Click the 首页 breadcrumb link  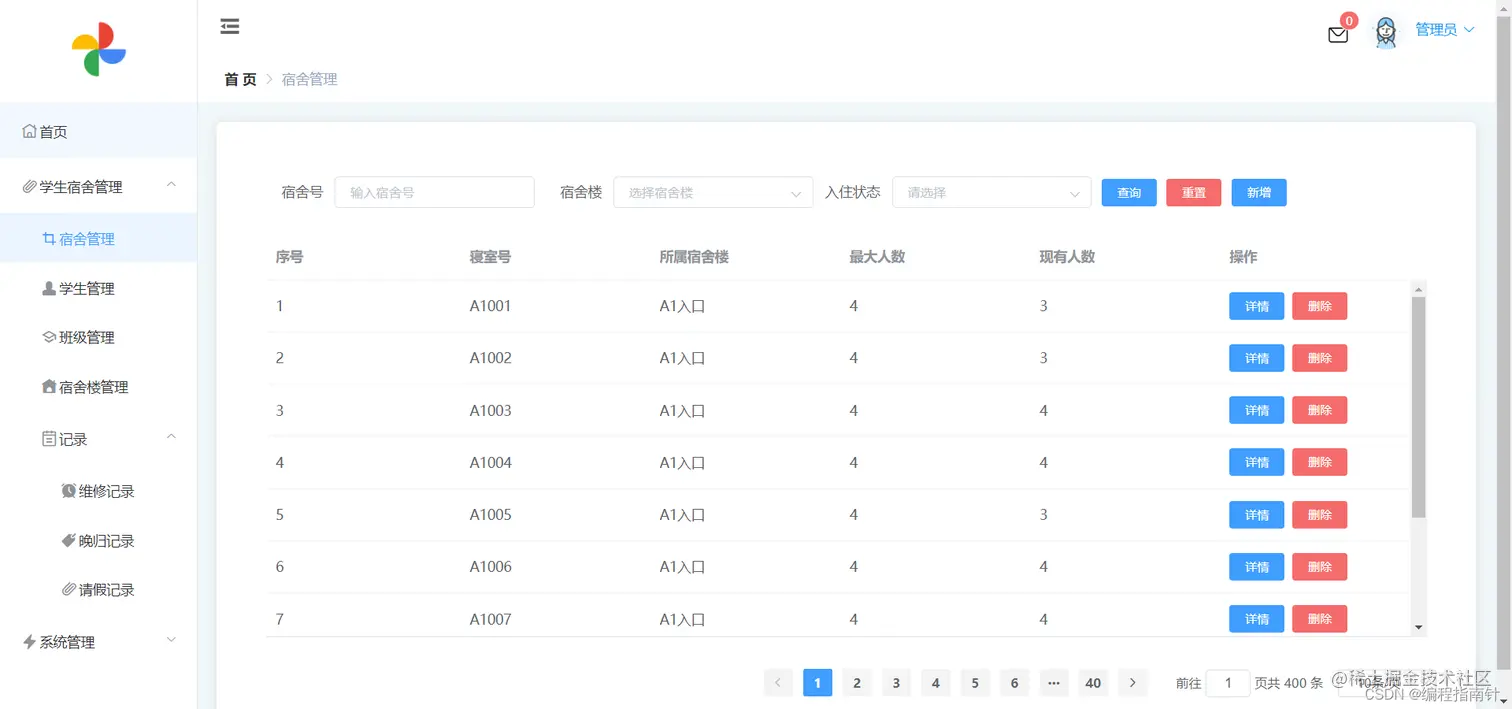tap(240, 79)
